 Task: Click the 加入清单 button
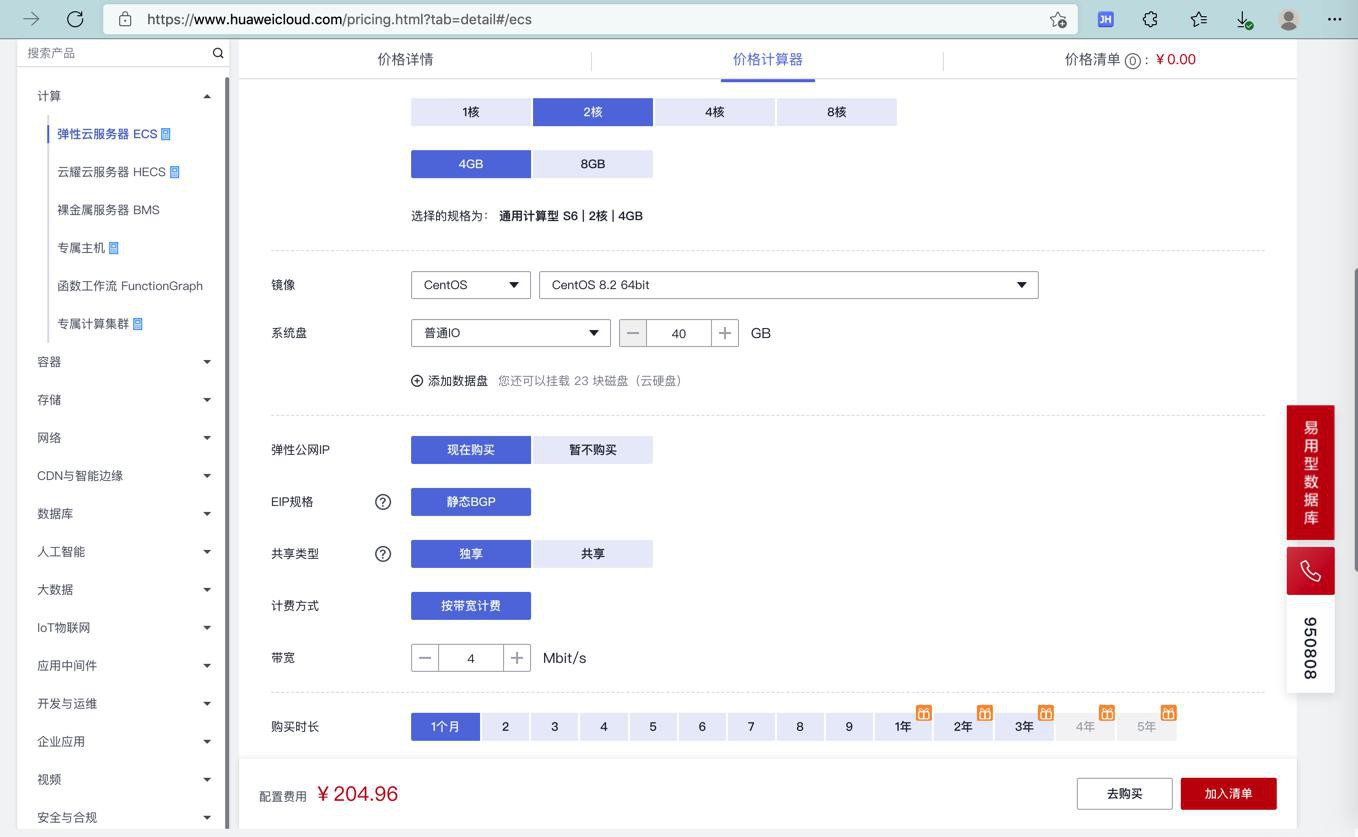pos(1229,794)
